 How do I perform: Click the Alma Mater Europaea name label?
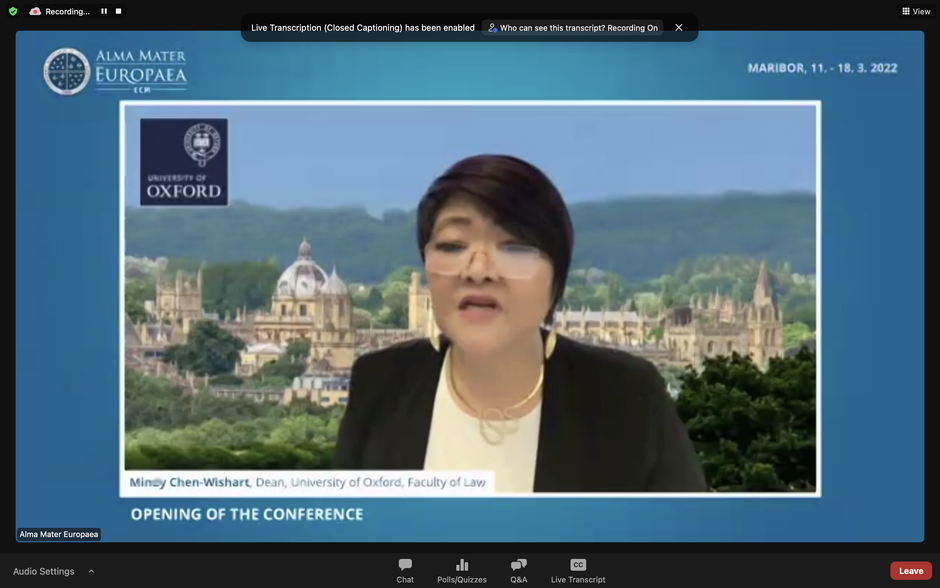(59, 534)
